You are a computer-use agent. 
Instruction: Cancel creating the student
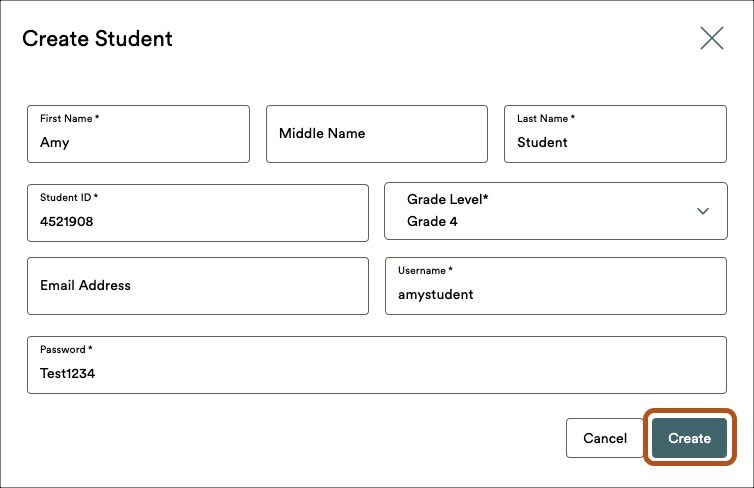tap(605, 438)
